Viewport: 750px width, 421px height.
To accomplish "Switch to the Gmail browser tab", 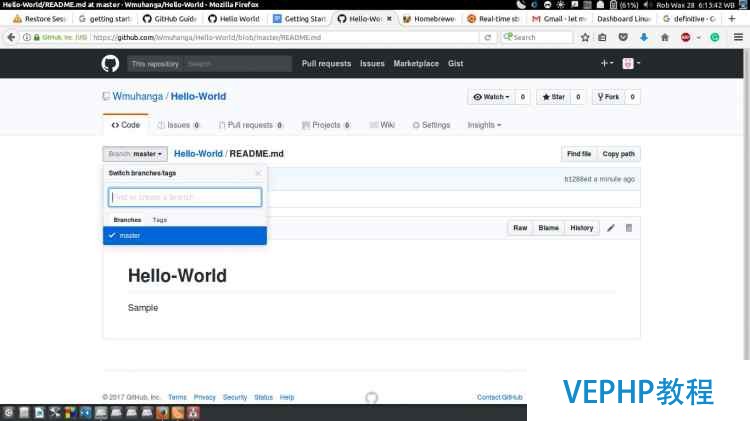I will [559, 19].
